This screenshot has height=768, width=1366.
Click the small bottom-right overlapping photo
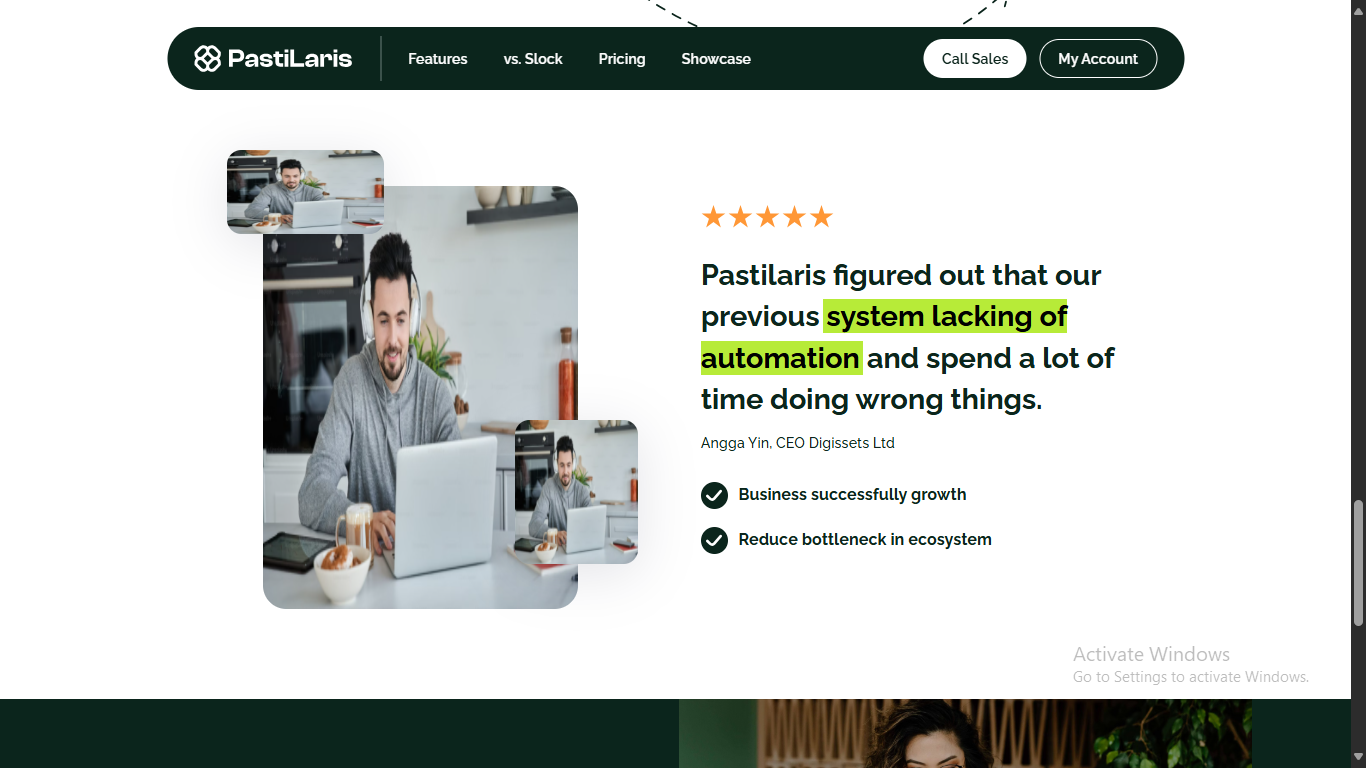[x=576, y=492]
